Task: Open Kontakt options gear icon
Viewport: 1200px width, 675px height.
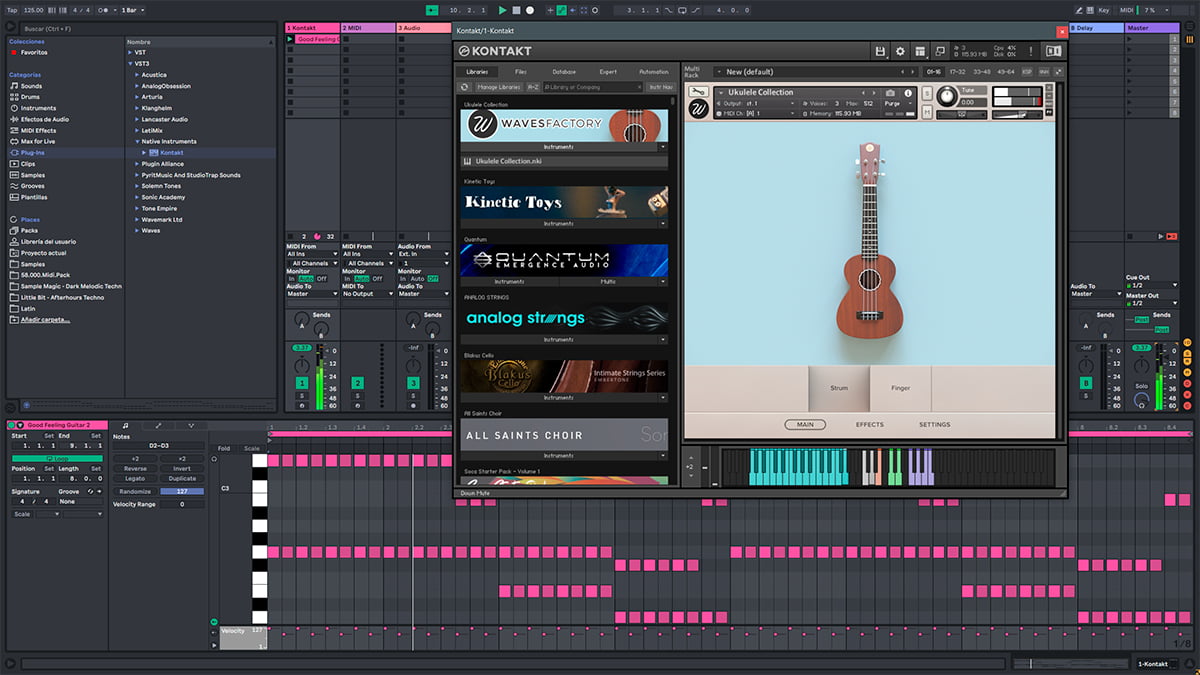Action: (x=900, y=51)
